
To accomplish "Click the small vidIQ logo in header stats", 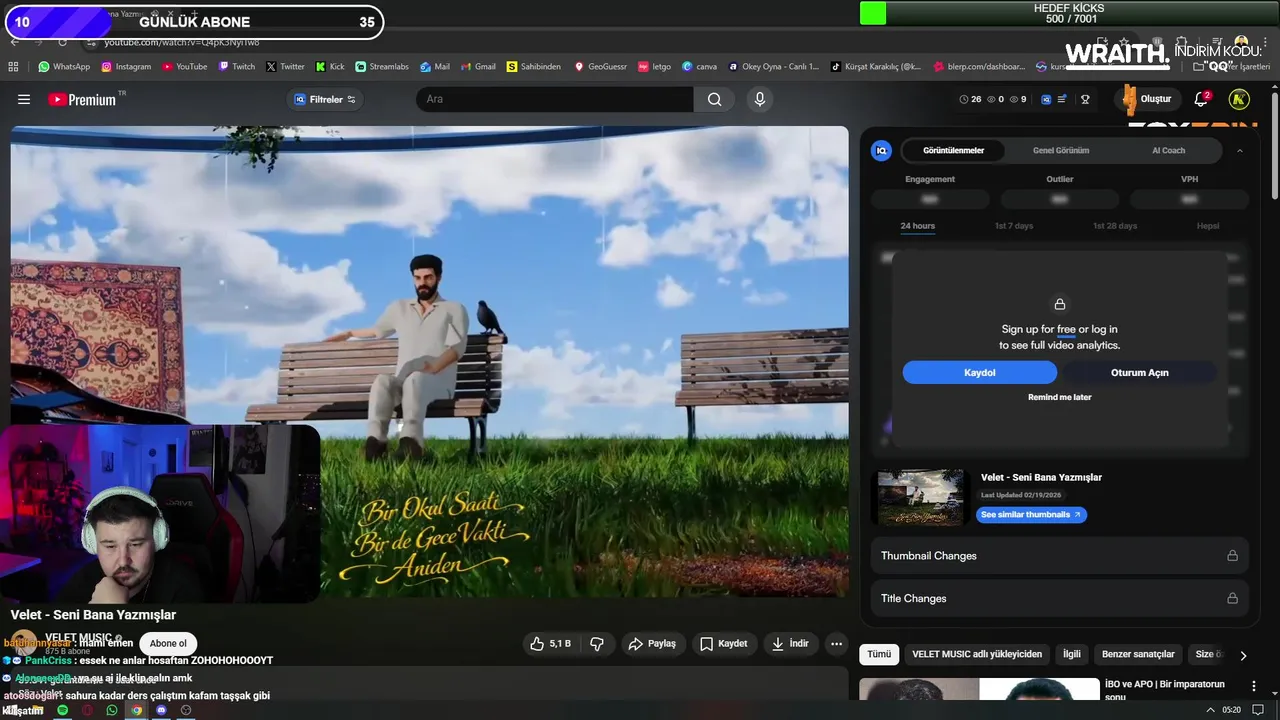I will pos(1046,99).
